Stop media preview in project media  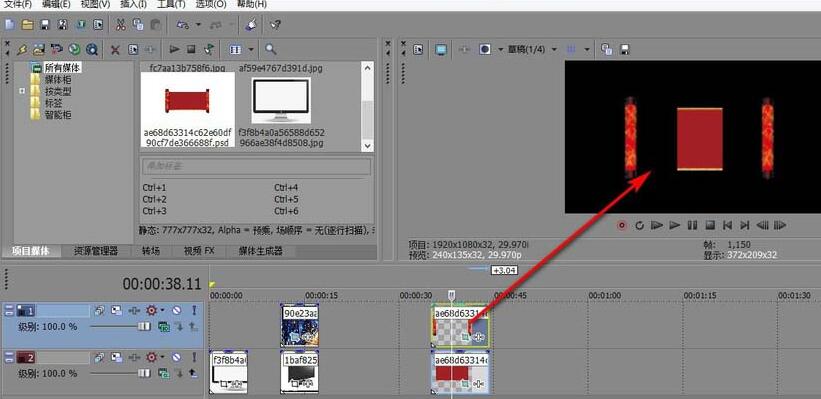[191, 49]
